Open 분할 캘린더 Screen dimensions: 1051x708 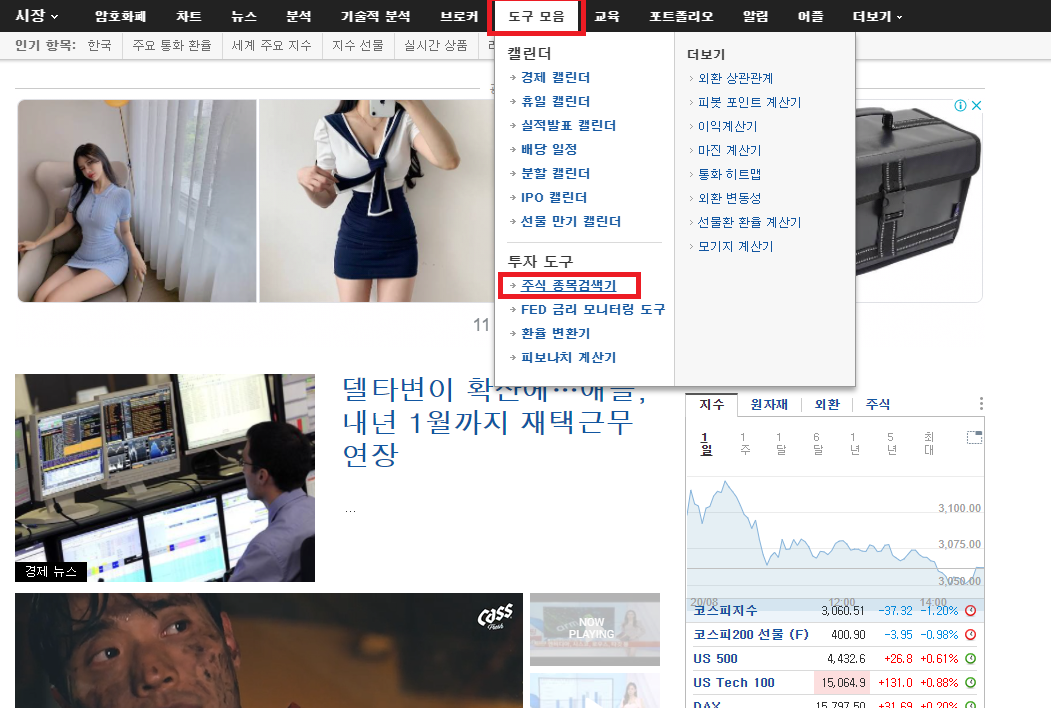click(x=556, y=174)
